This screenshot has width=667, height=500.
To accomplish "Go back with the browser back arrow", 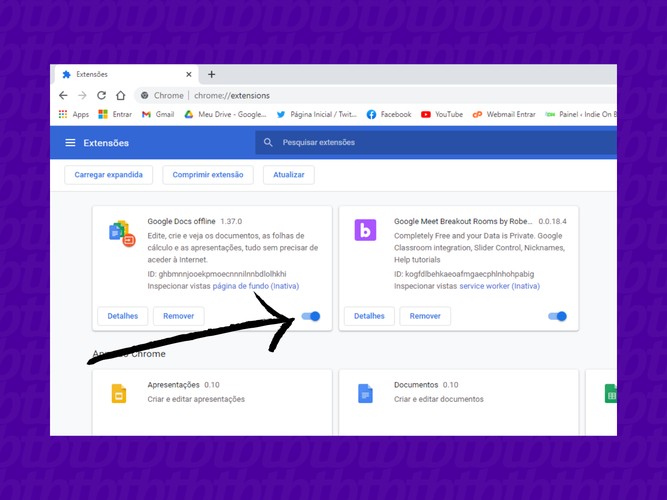I will (x=63, y=95).
